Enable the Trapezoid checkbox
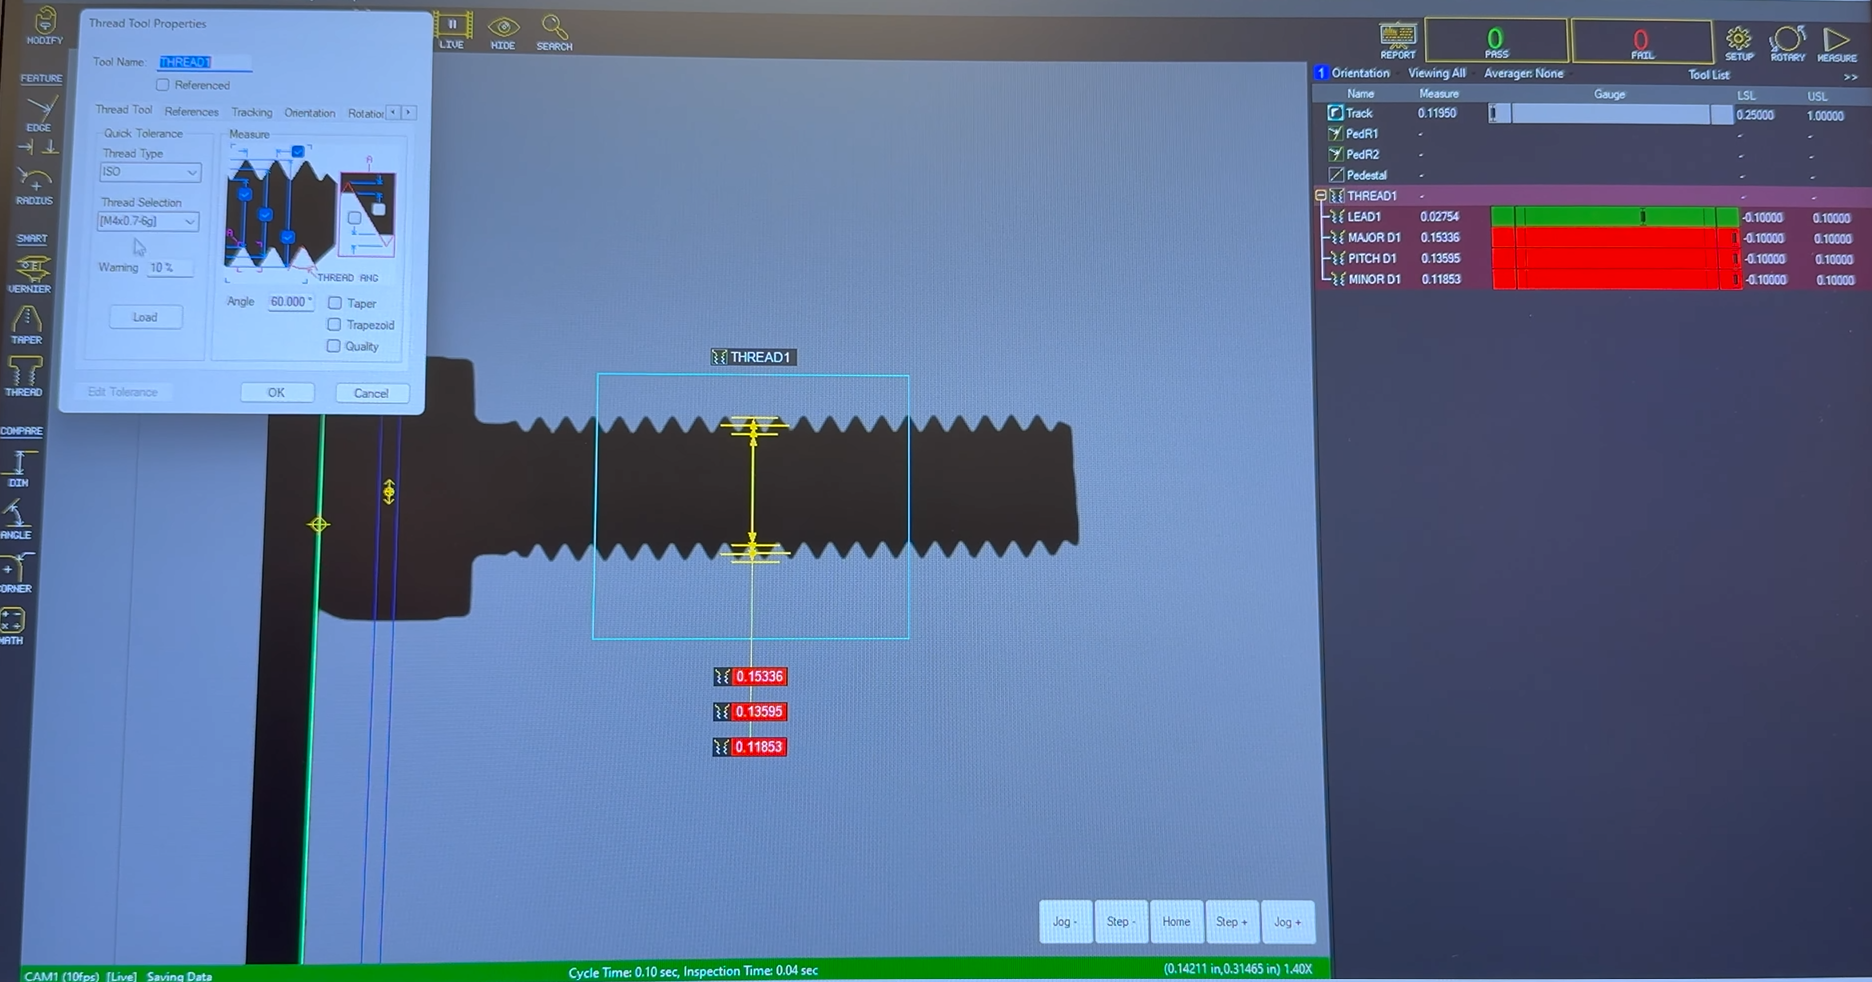This screenshot has width=1872, height=982. (x=334, y=325)
